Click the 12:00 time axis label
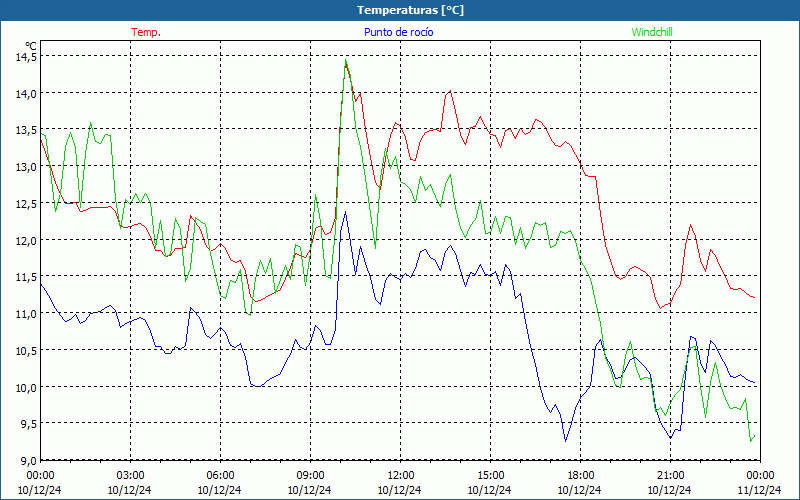 tap(400, 475)
